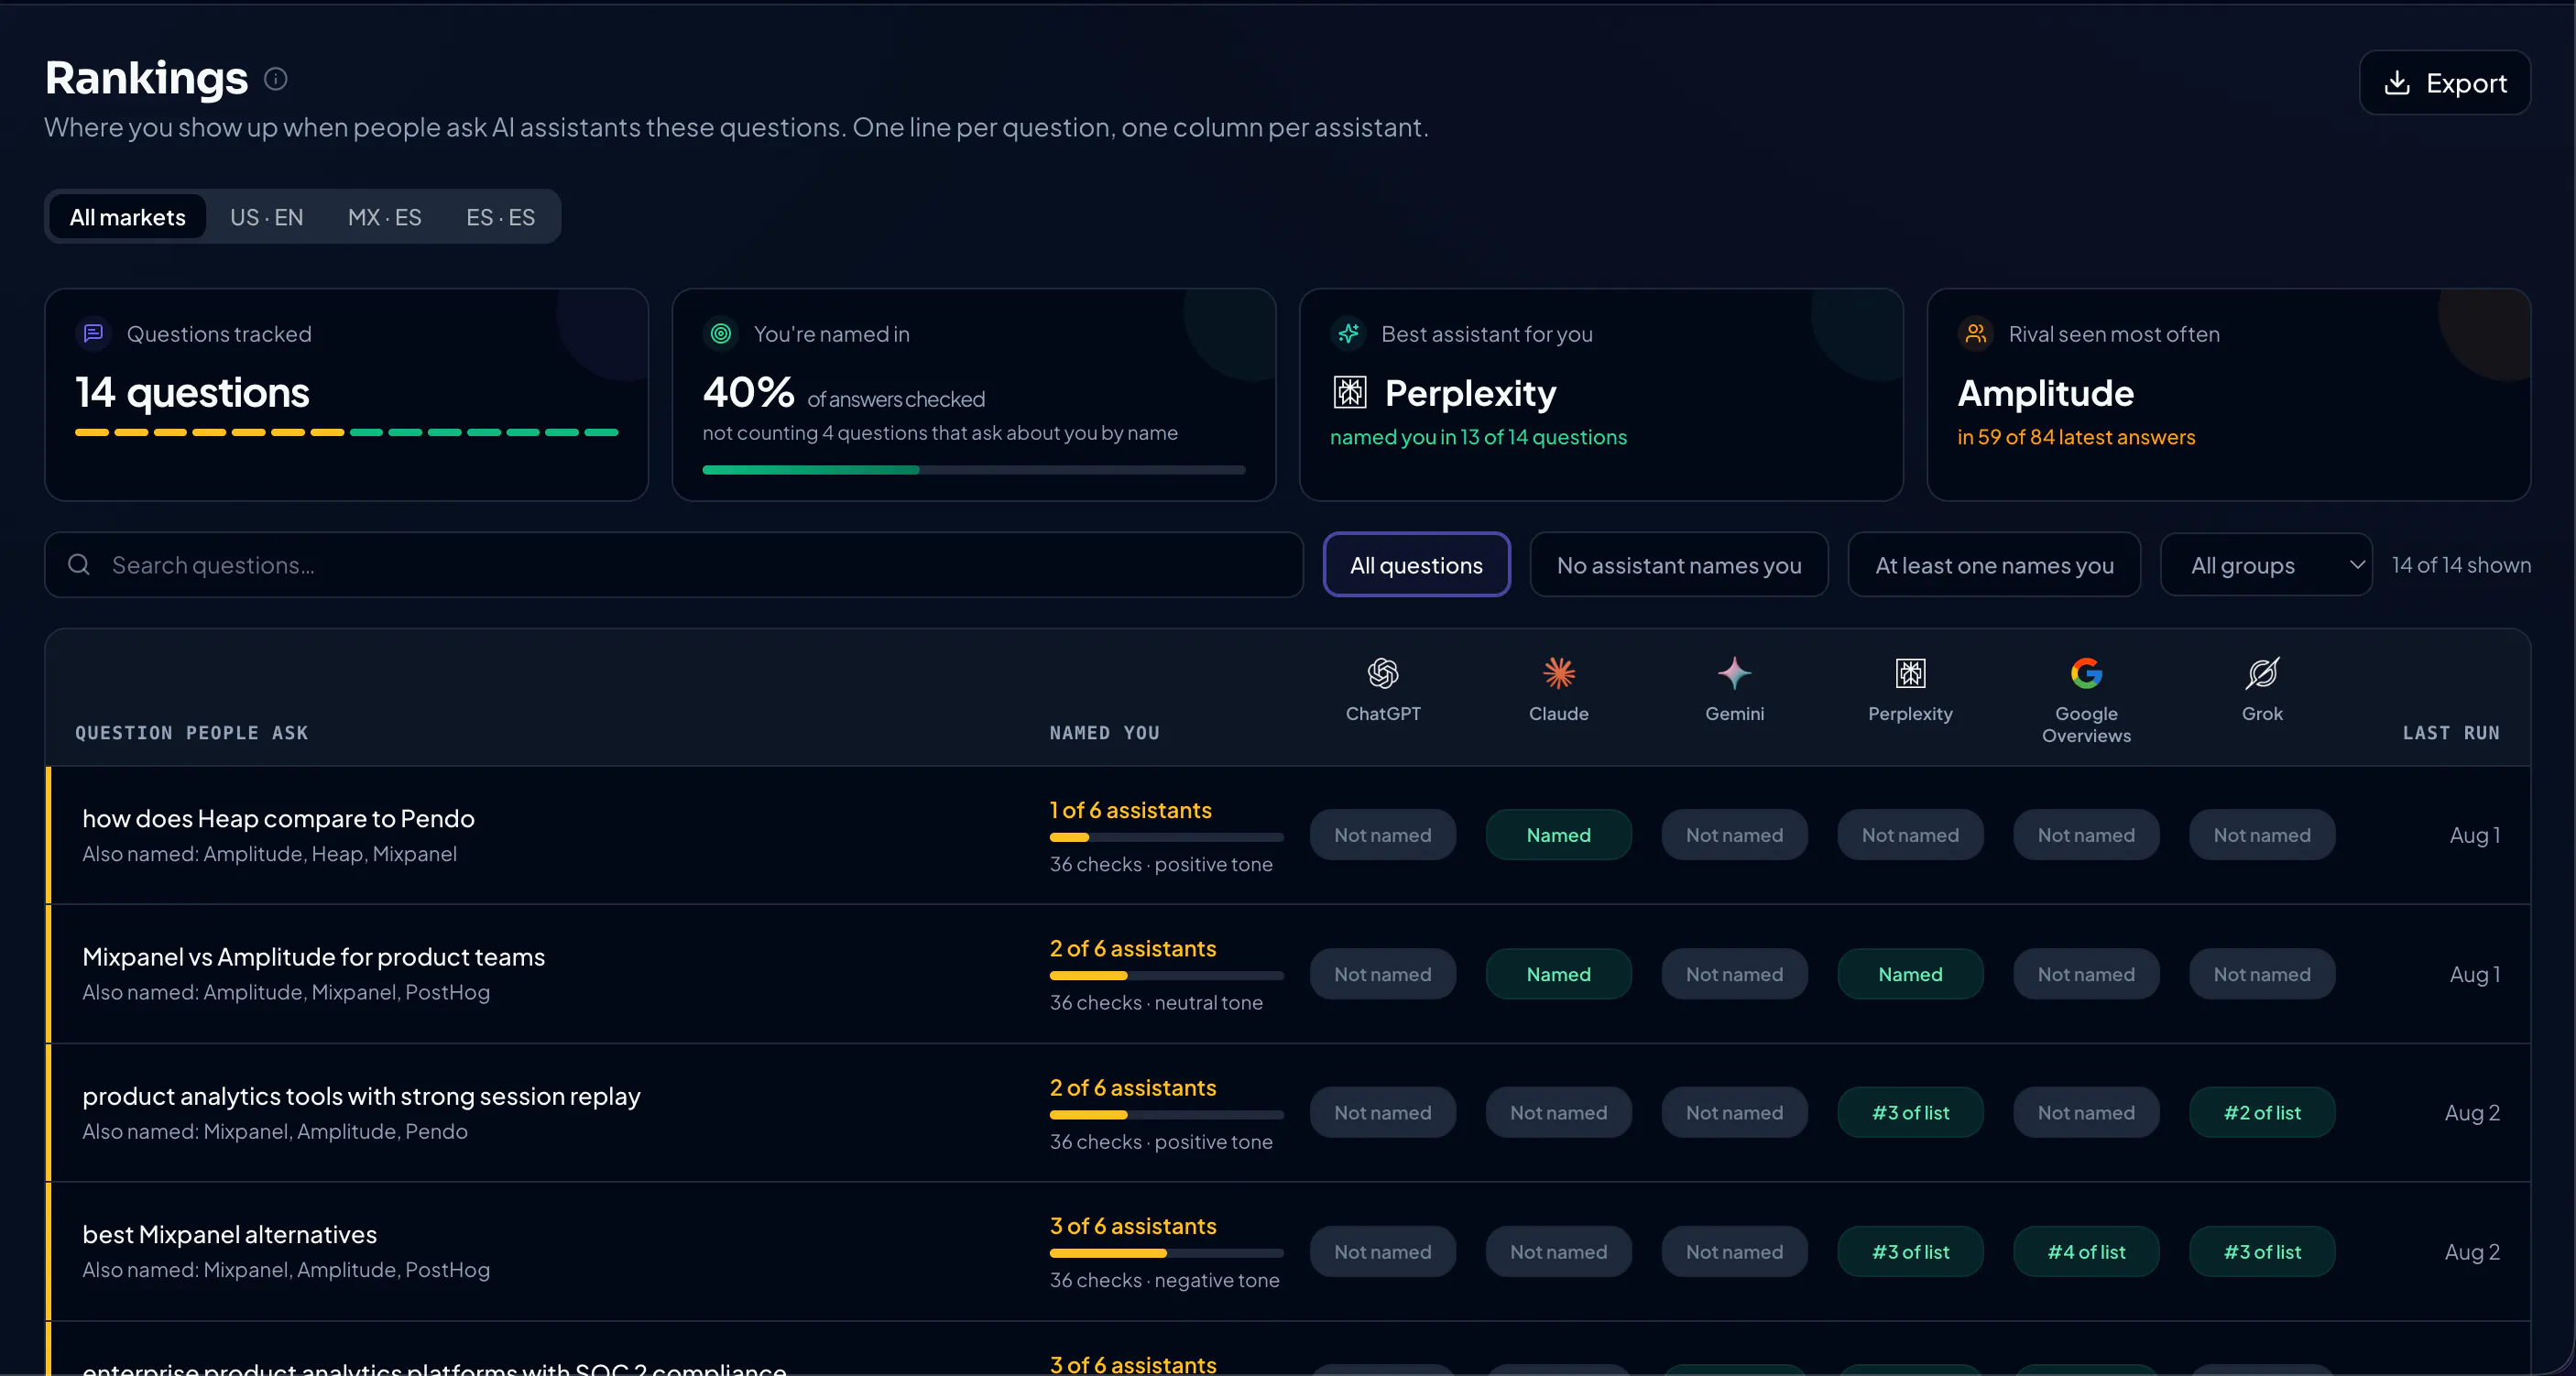
Task: Select the MX · ES market tab
Action: (384, 217)
